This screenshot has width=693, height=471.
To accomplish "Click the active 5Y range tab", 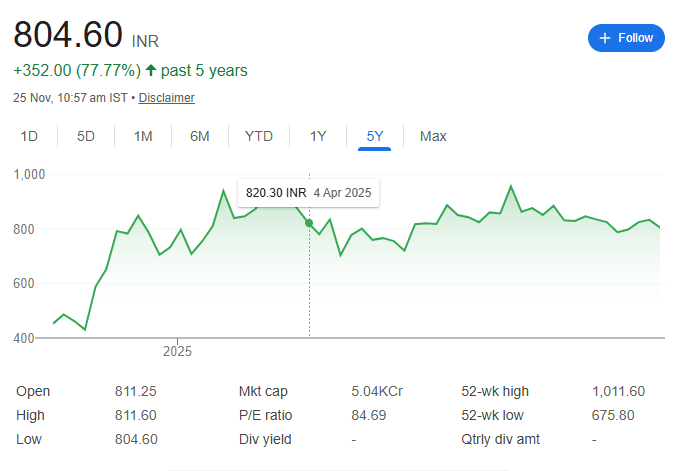I will click(x=375, y=136).
